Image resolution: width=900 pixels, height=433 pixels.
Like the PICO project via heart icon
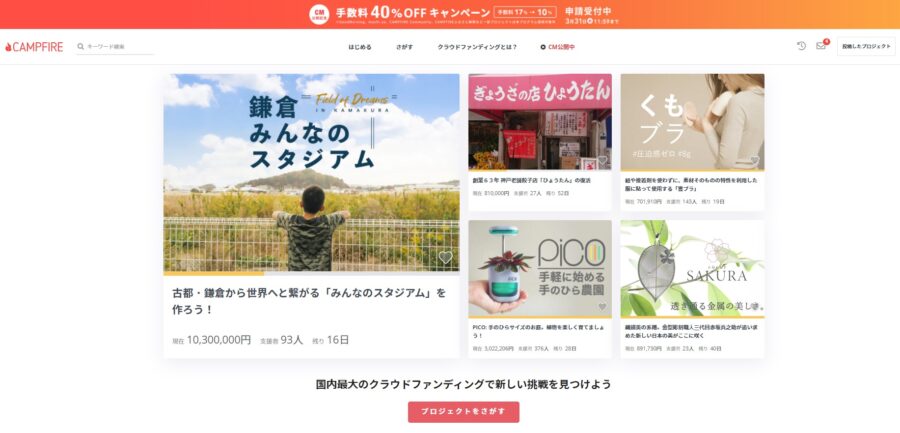(x=602, y=307)
